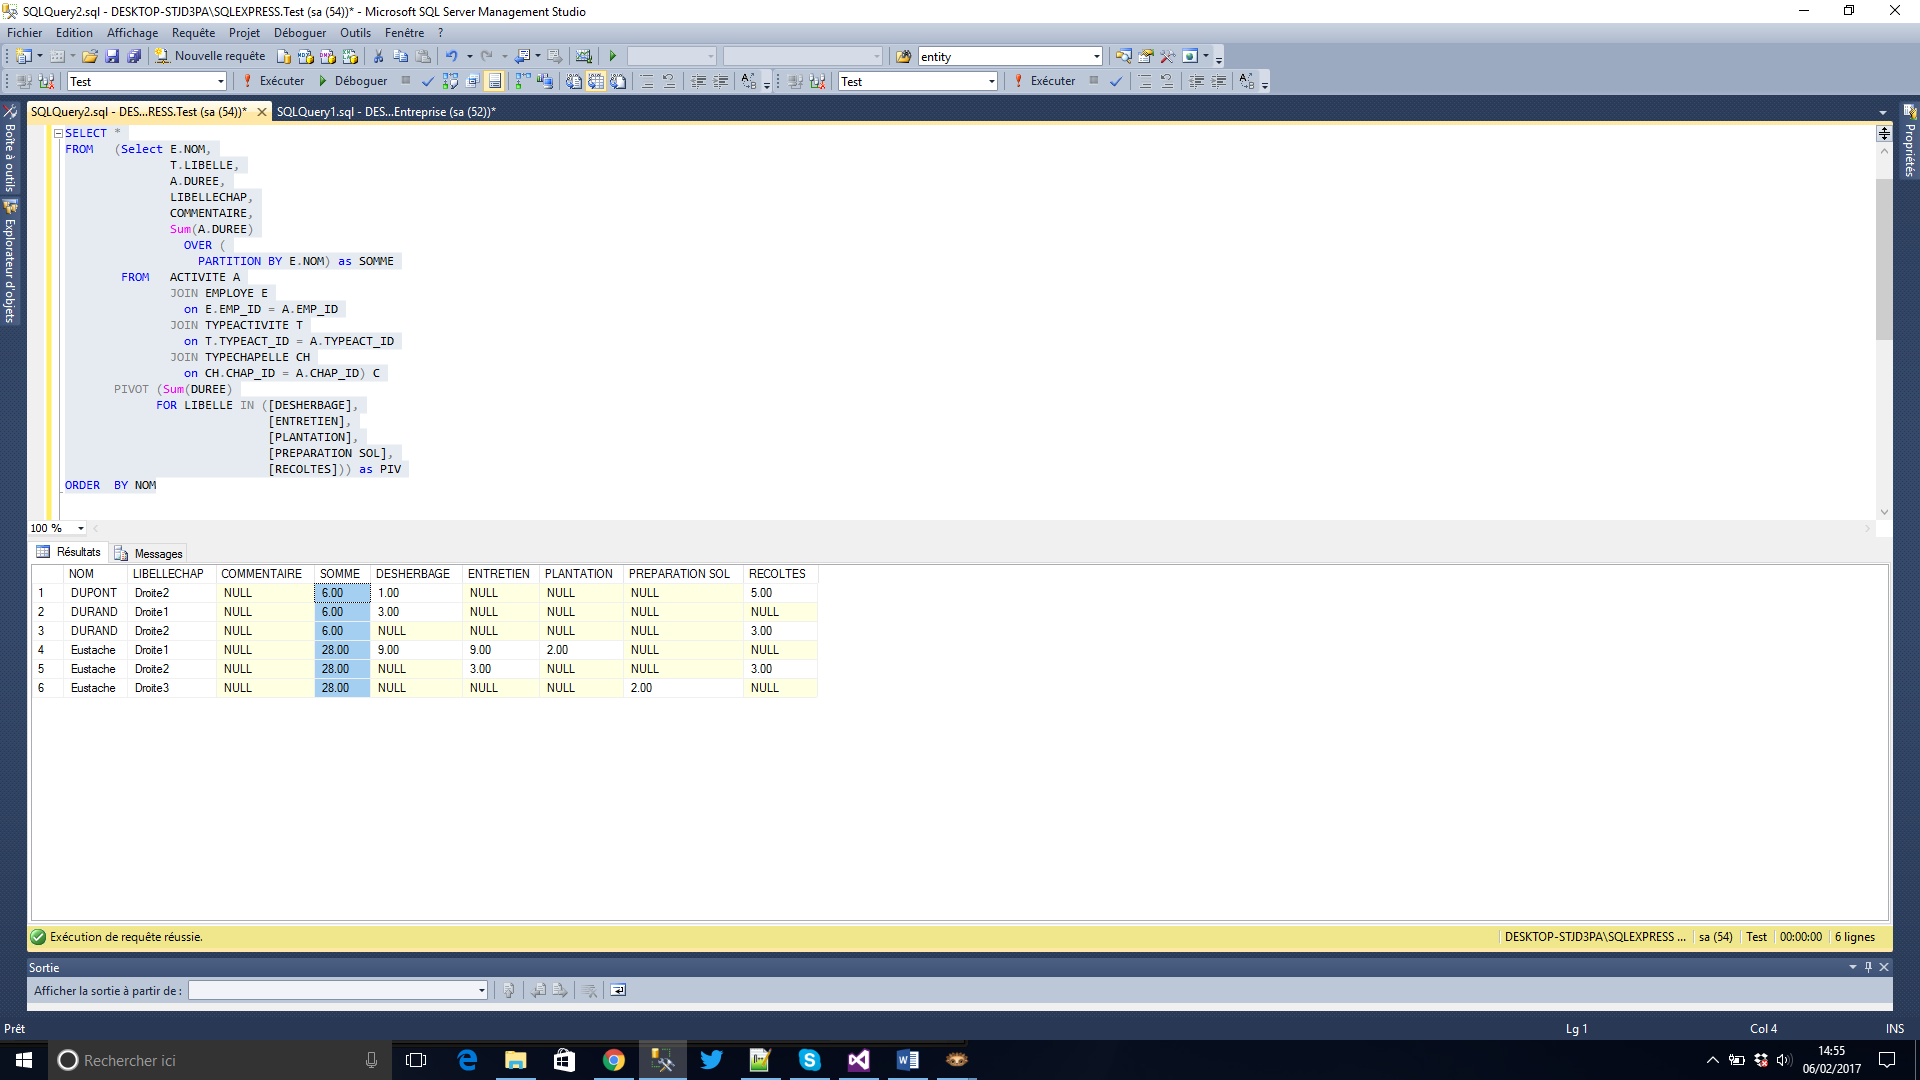Comment out the selected lines icon
The image size is (1920, 1080).
pyautogui.click(x=647, y=82)
